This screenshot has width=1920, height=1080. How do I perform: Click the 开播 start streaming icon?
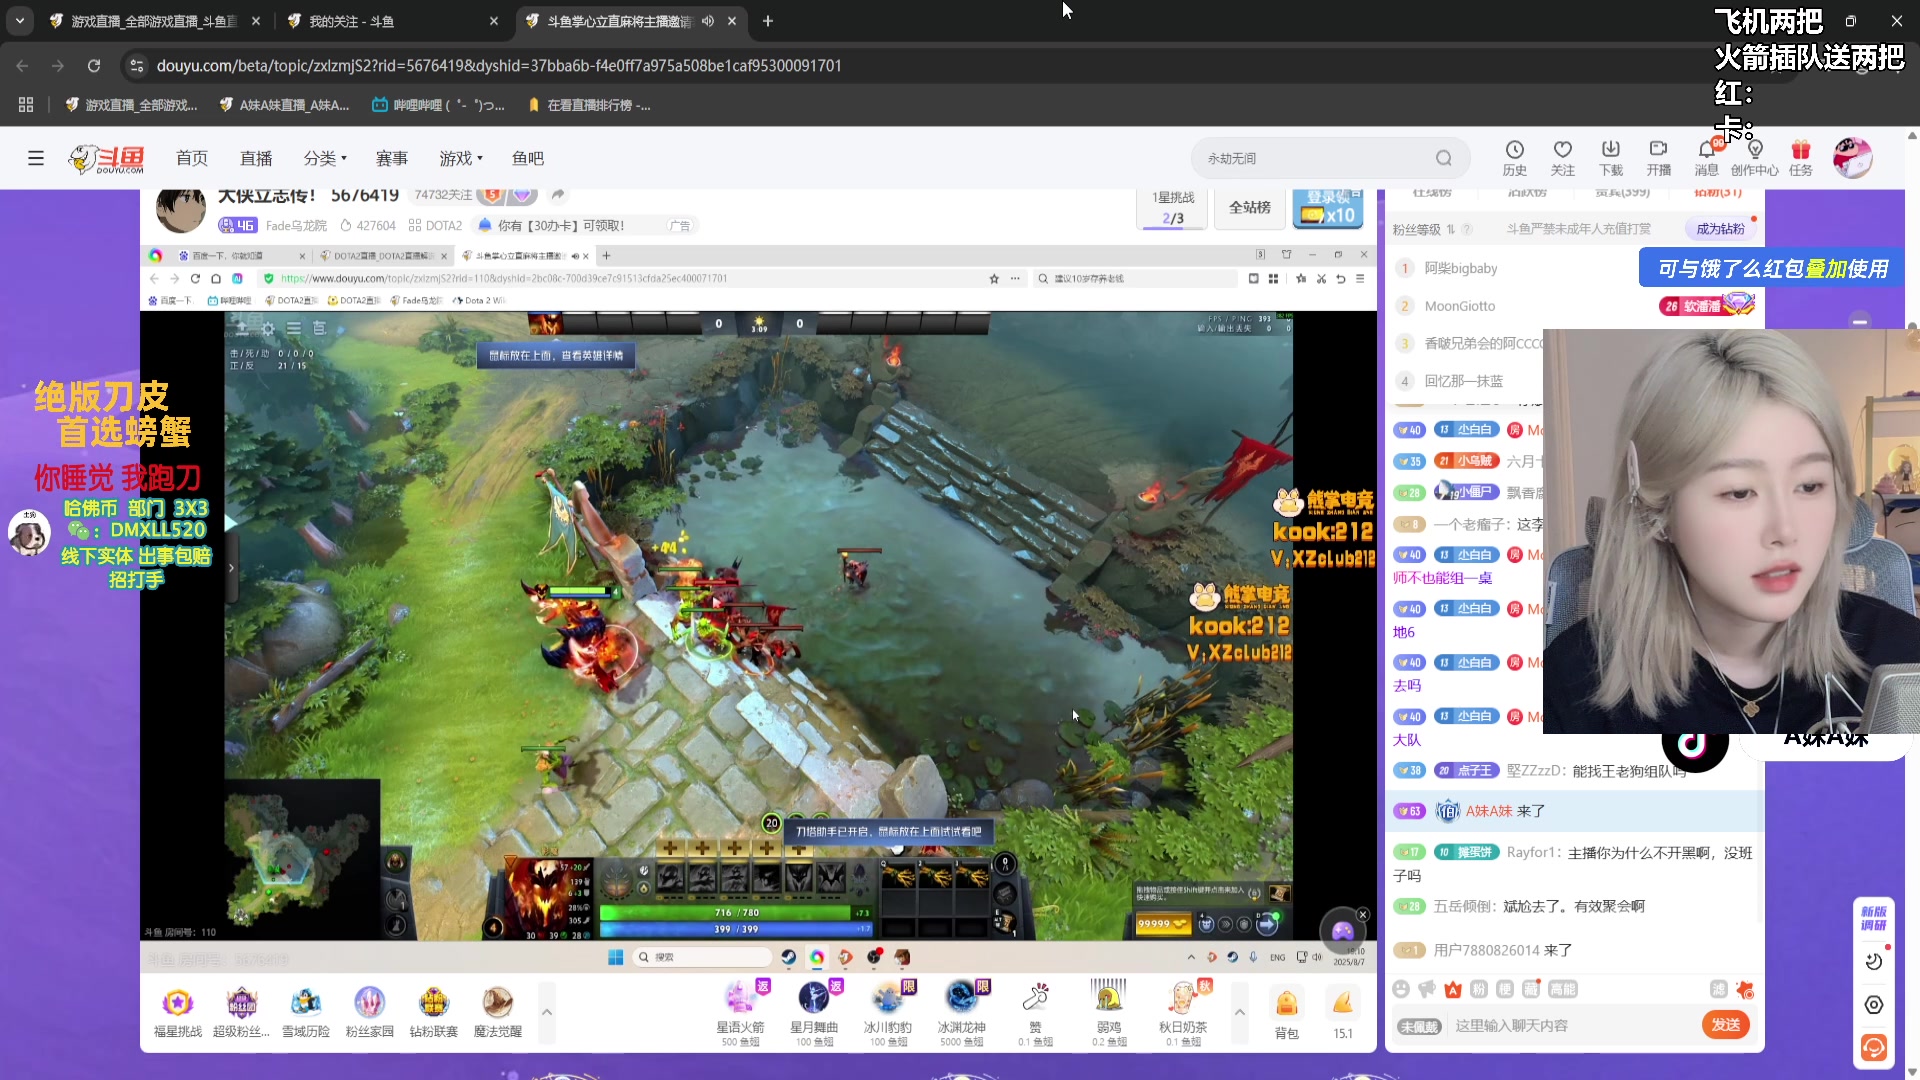pos(1659,158)
